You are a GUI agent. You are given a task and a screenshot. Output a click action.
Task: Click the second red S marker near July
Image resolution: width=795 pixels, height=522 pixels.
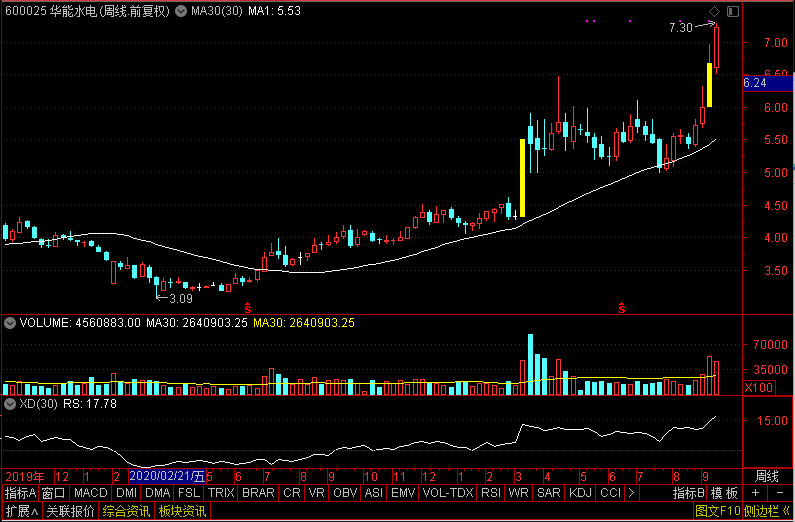tap(622, 307)
